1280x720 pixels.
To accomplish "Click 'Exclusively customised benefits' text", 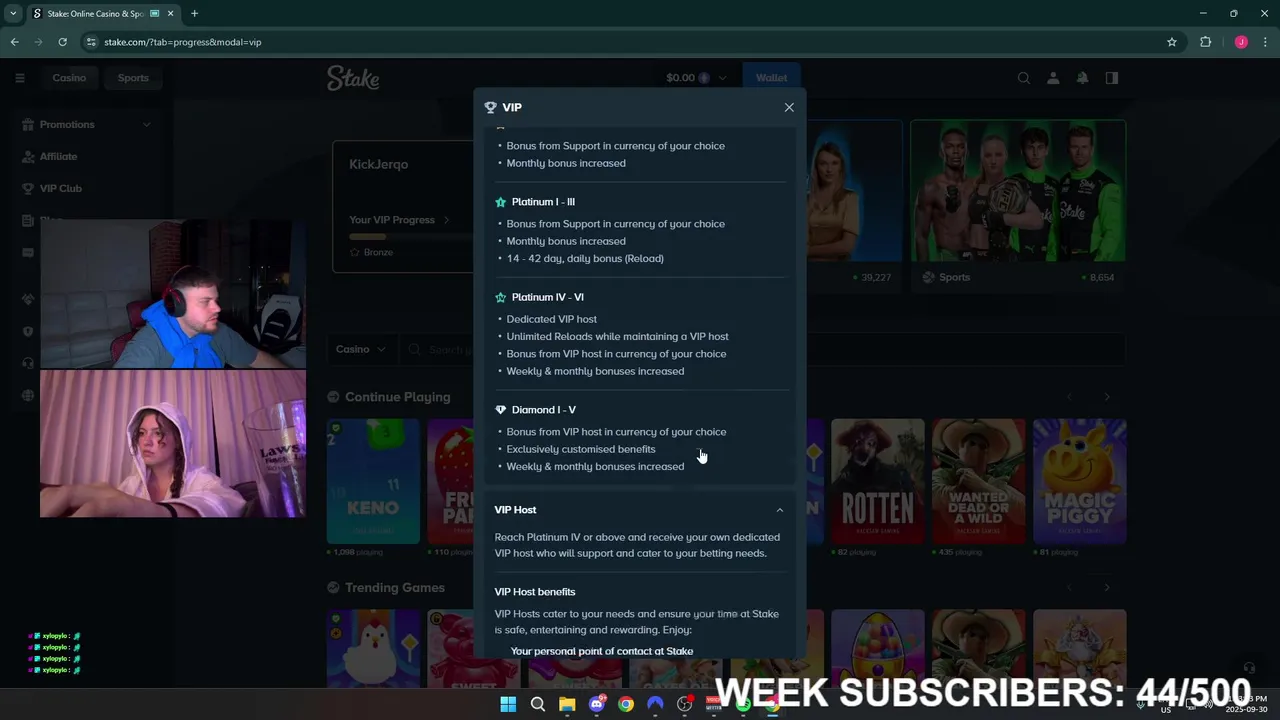I will point(581,449).
